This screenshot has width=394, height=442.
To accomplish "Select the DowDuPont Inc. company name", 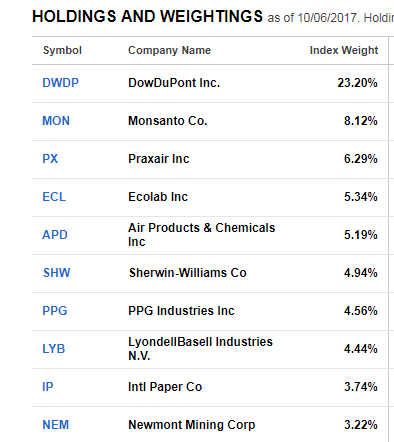I will click(x=174, y=83).
